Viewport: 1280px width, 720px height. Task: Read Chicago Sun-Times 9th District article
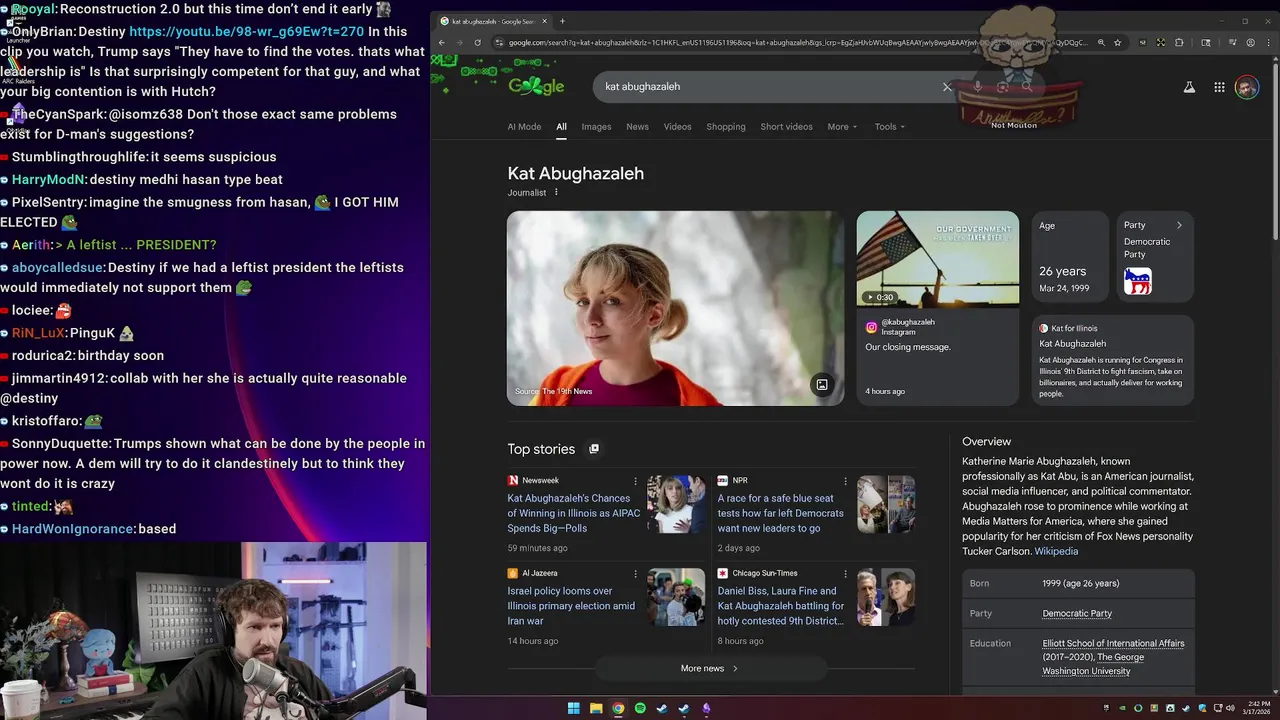[x=781, y=606]
